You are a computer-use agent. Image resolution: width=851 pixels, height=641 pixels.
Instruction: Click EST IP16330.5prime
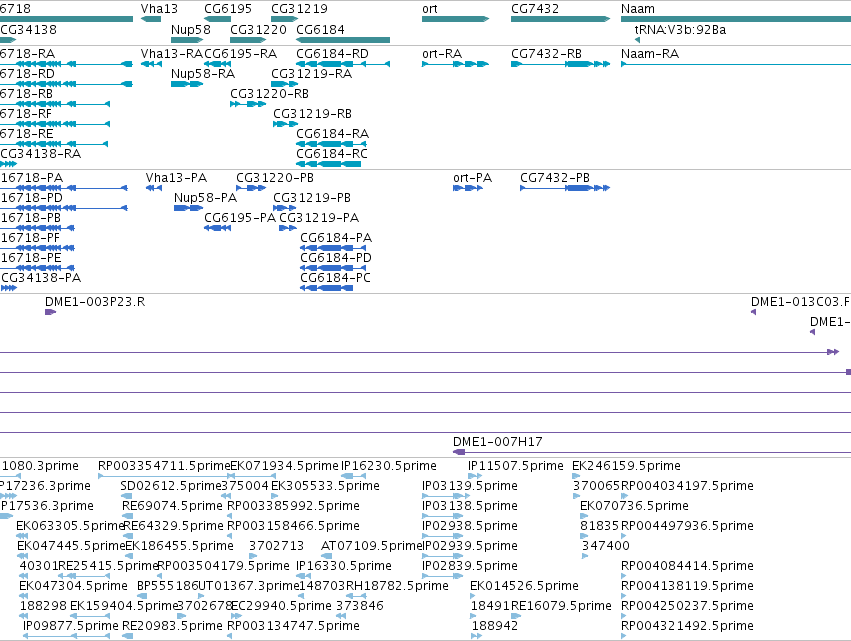(x=304, y=576)
